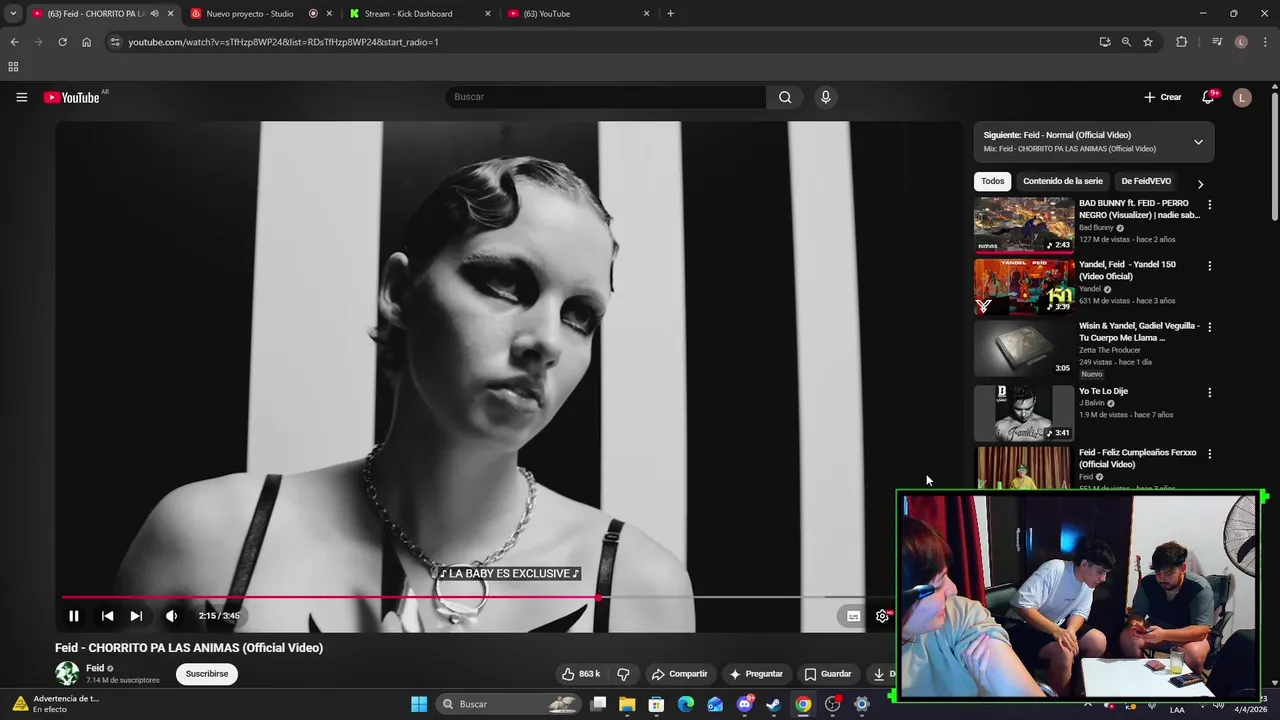The width and height of the screenshot is (1280, 720).
Task: Toggle video subtitles on or off
Action: (x=853, y=616)
